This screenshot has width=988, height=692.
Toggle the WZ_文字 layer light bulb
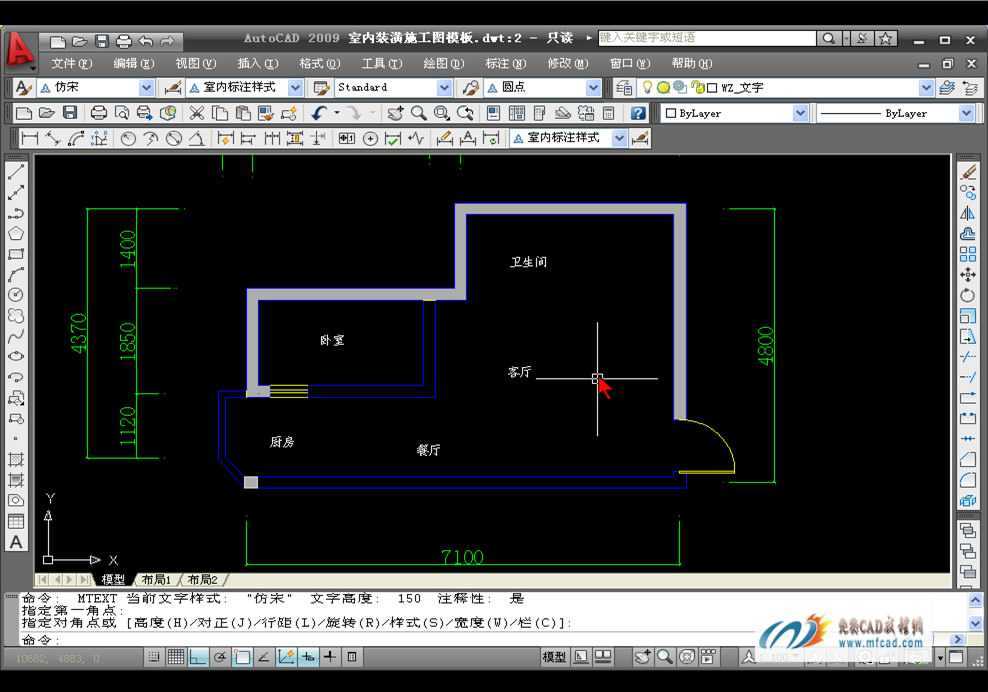647,88
